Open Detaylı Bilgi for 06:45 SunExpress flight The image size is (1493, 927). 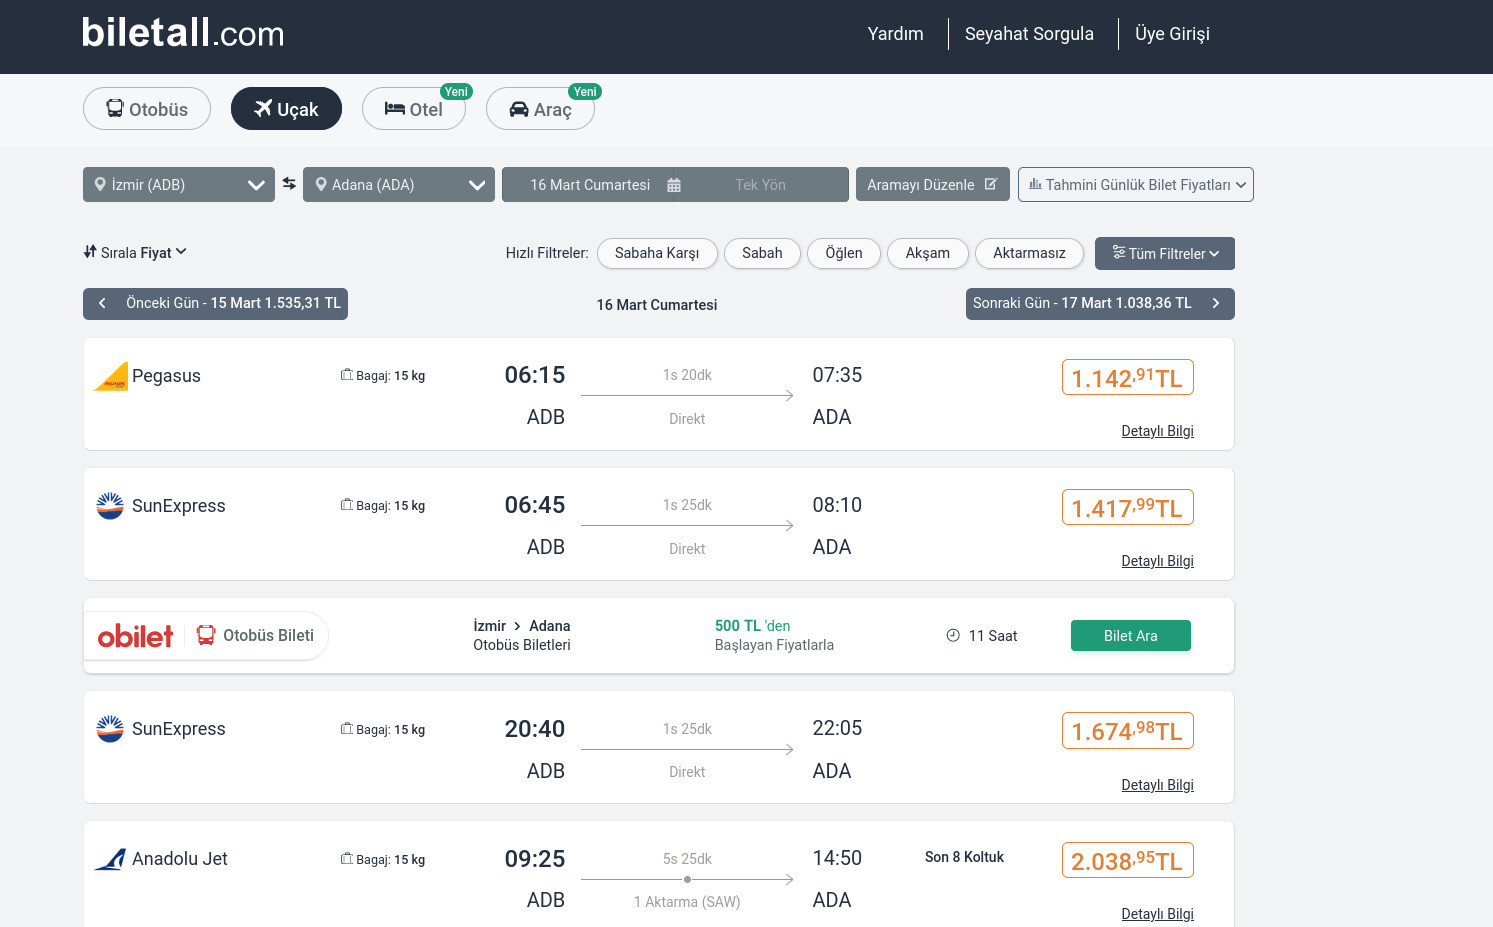point(1158,561)
